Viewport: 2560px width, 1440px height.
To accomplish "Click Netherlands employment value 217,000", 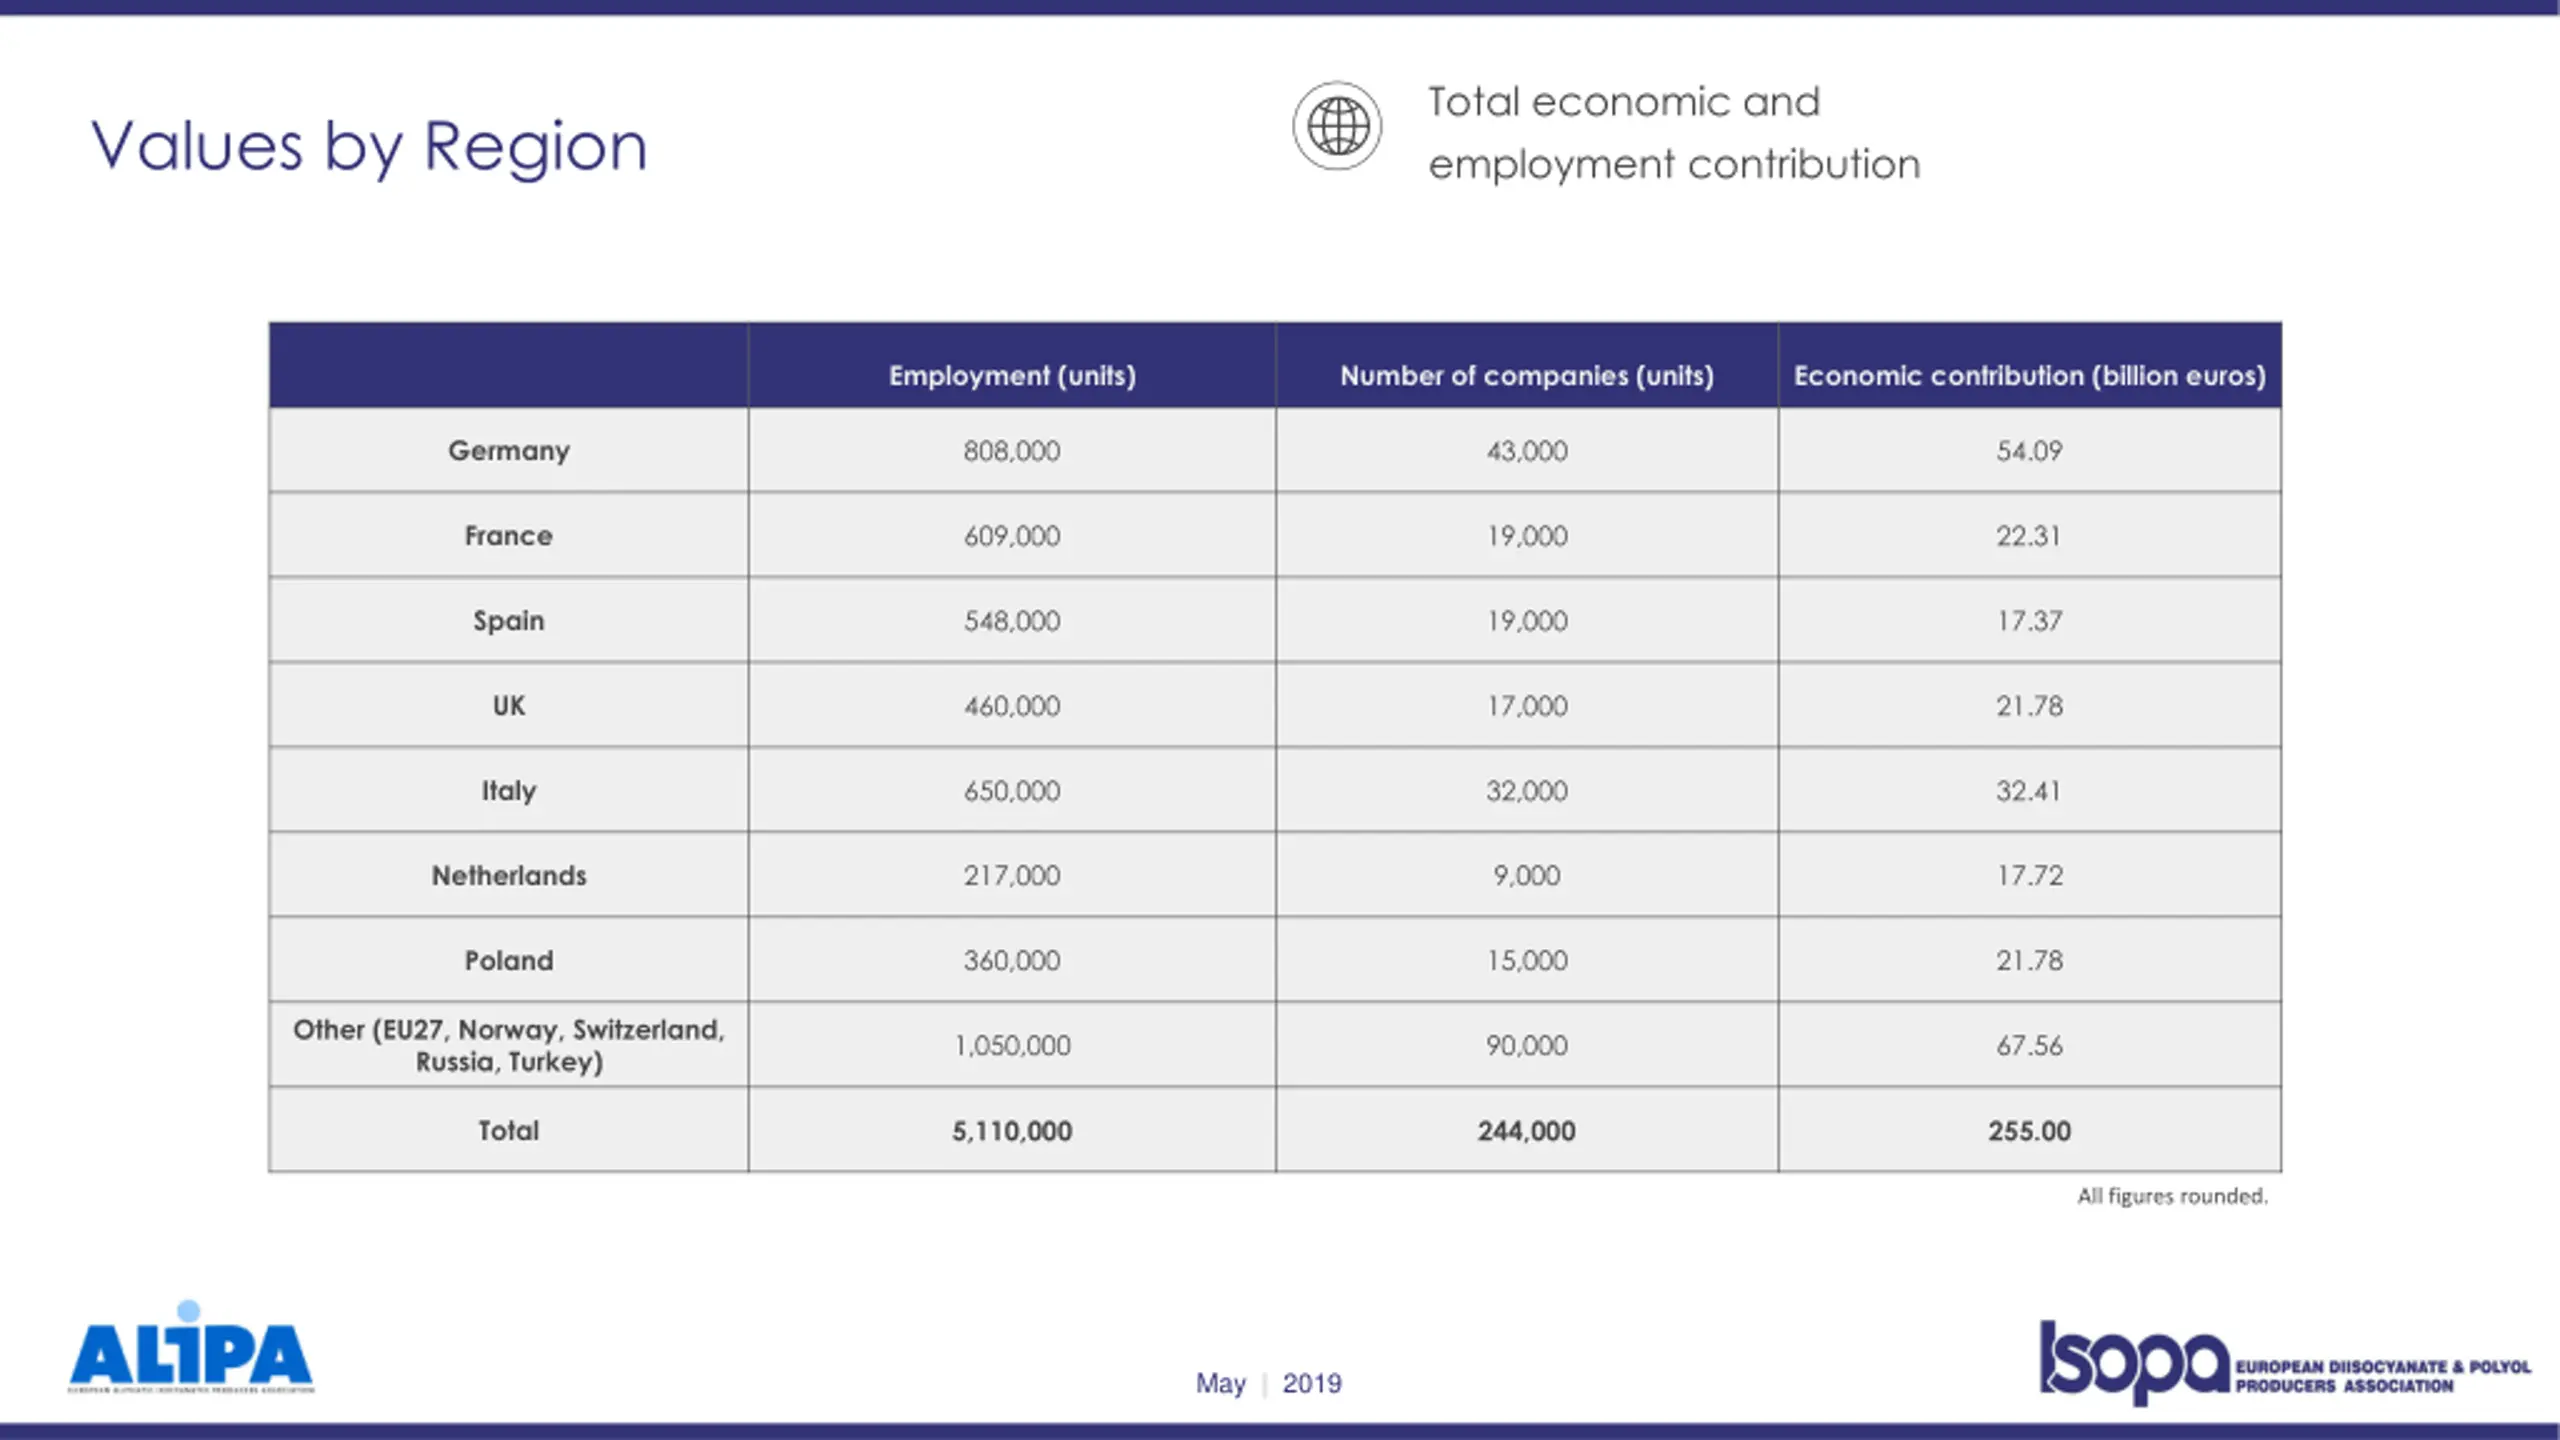I will point(1012,876).
